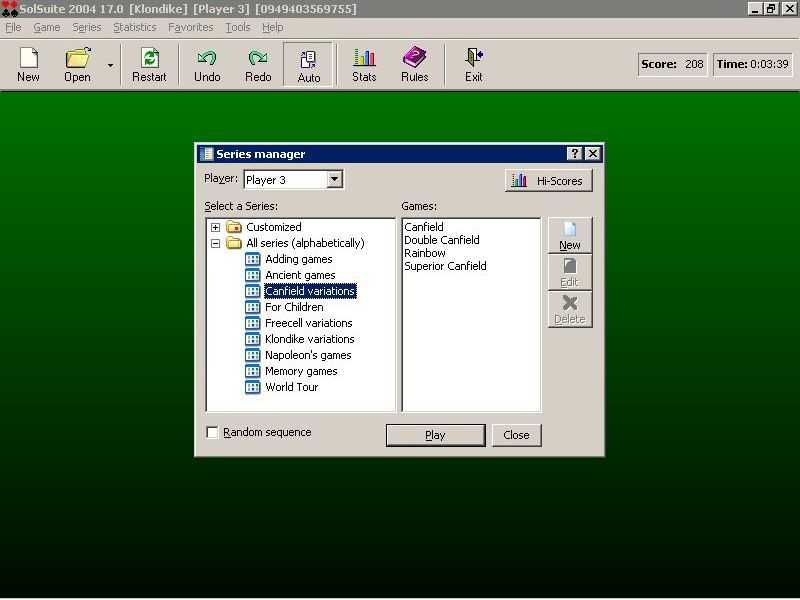Open the Statistics menu
The image size is (800, 600).
click(x=135, y=27)
